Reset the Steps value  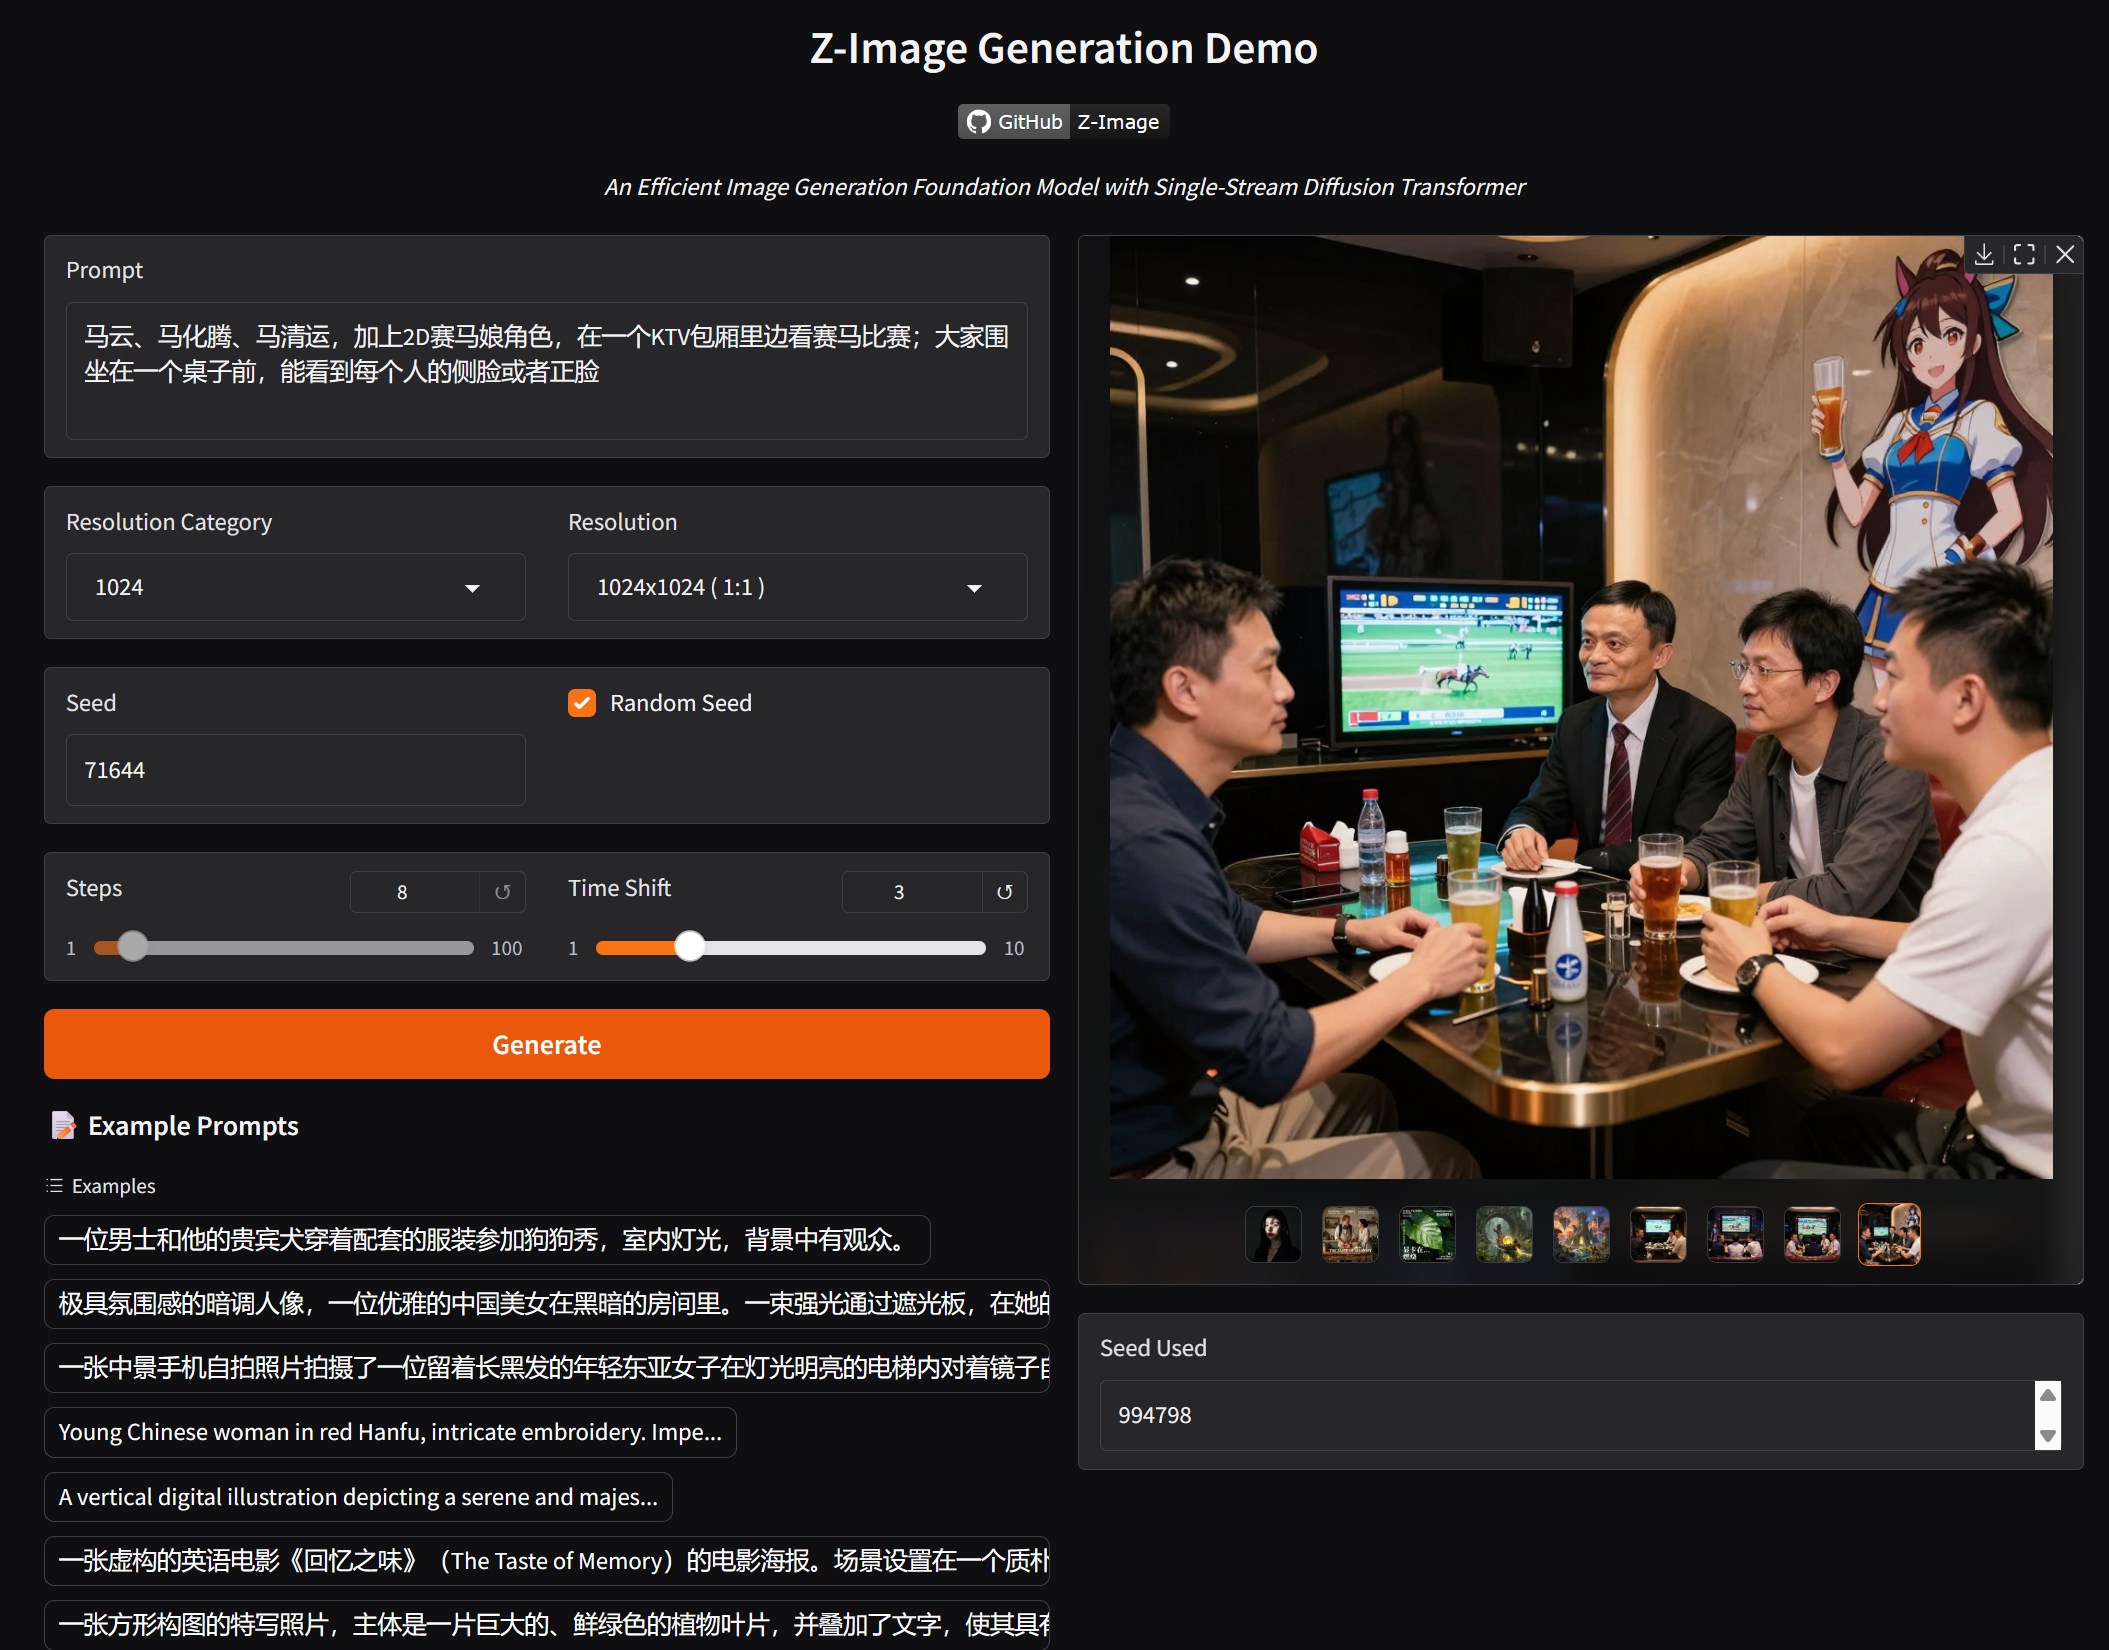[503, 892]
